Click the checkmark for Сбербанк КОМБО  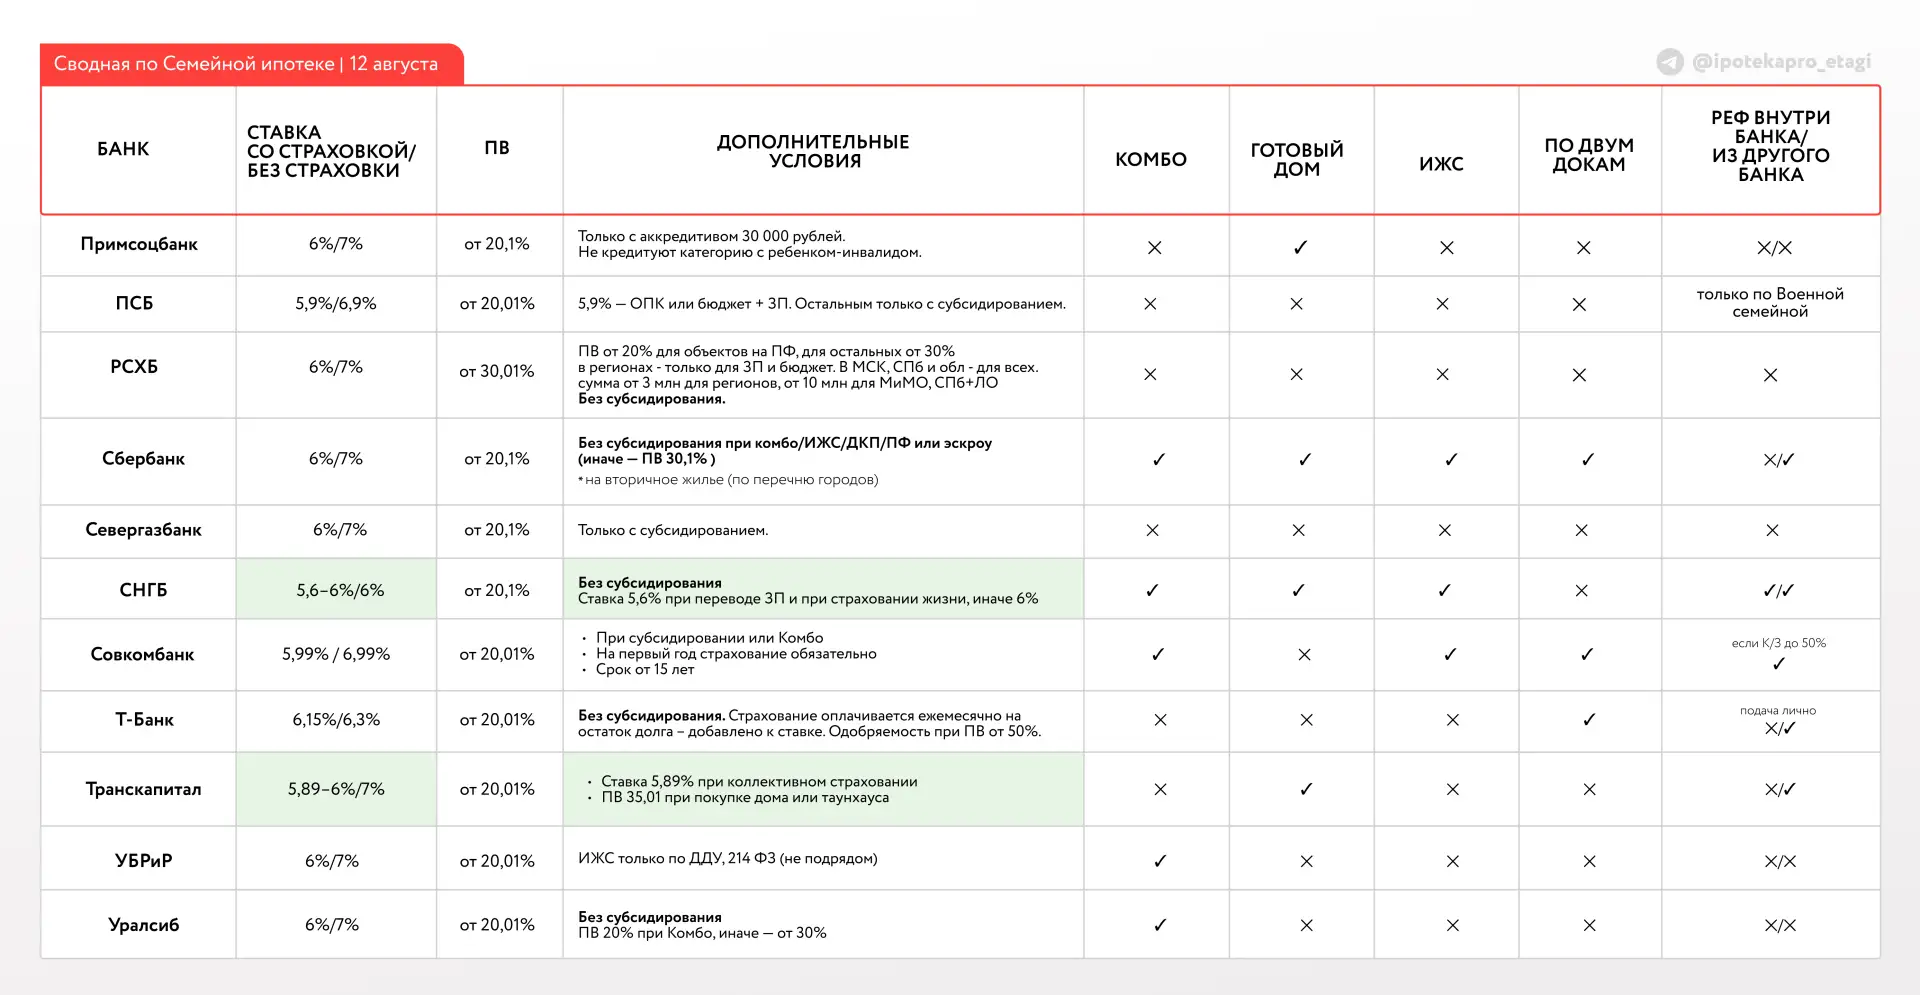pyautogui.click(x=1159, y=460)
